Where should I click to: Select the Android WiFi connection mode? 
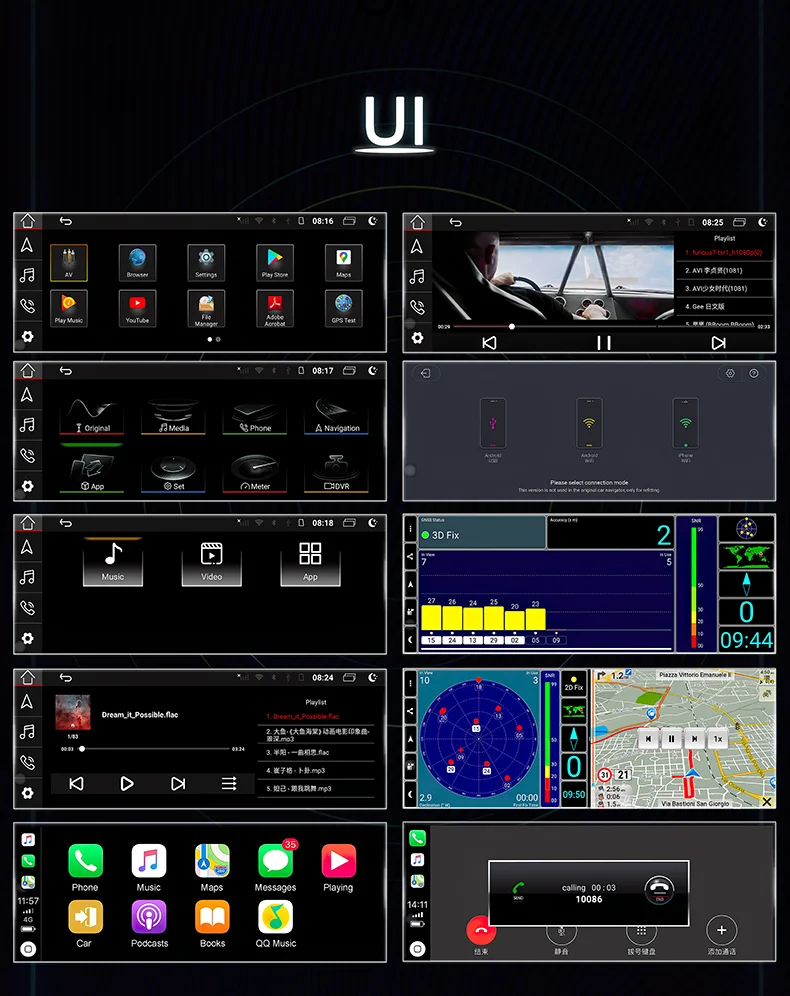click(x=589, y=429)
